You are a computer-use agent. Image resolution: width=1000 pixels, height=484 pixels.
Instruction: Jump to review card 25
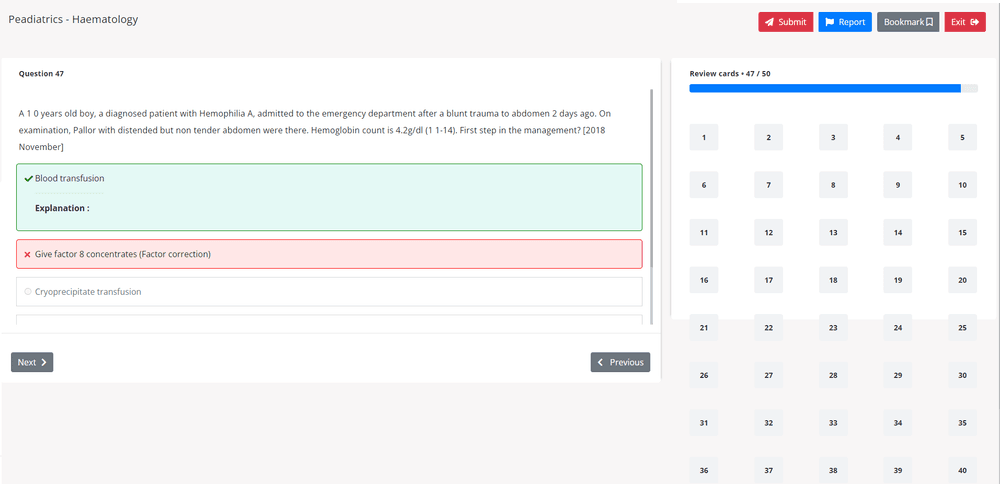click(x=962, y=328)
